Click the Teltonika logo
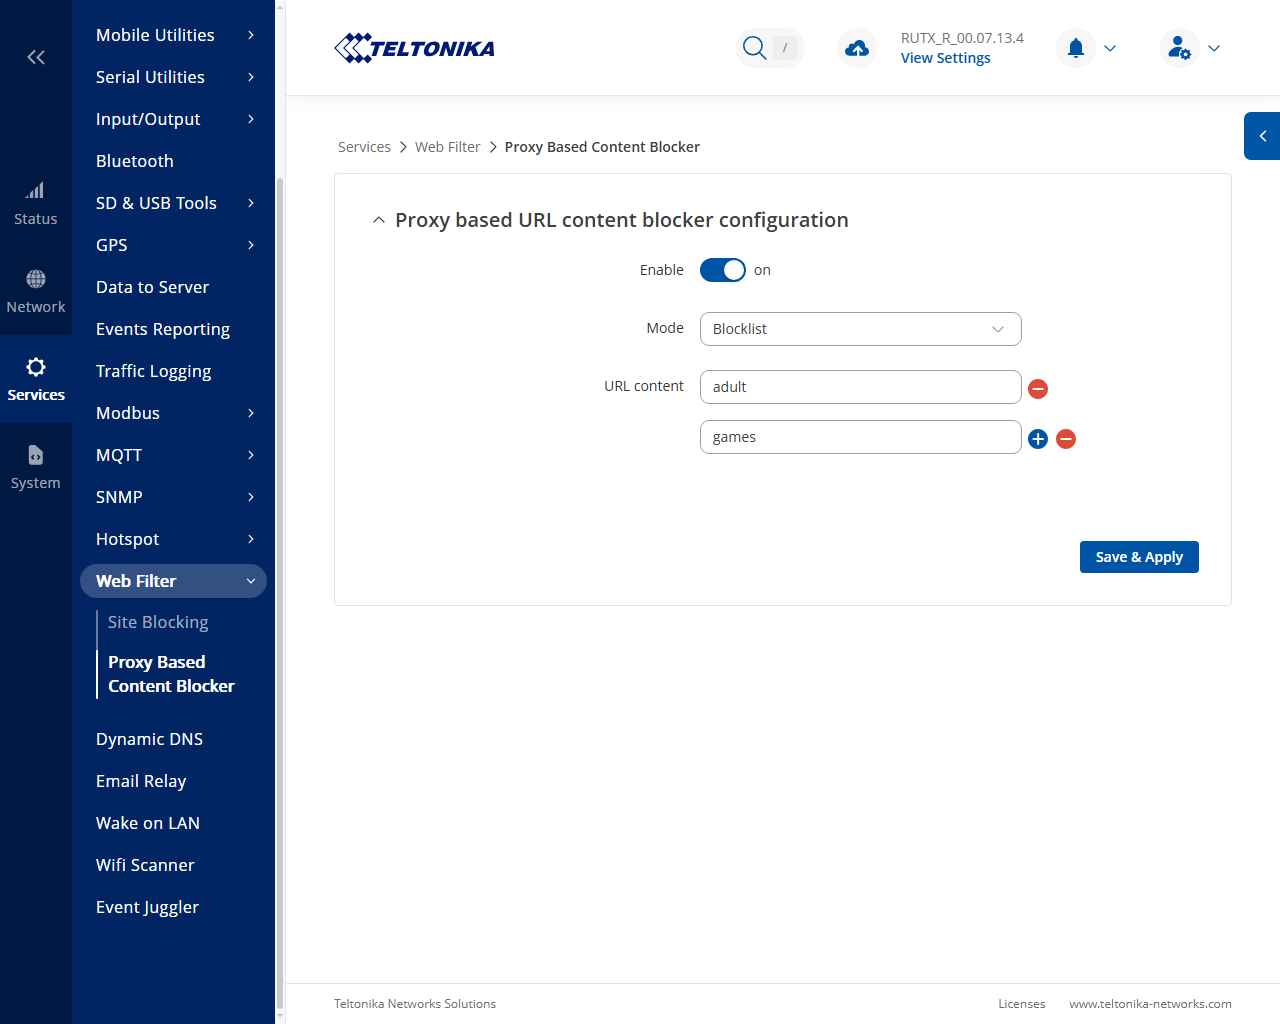 414,48
